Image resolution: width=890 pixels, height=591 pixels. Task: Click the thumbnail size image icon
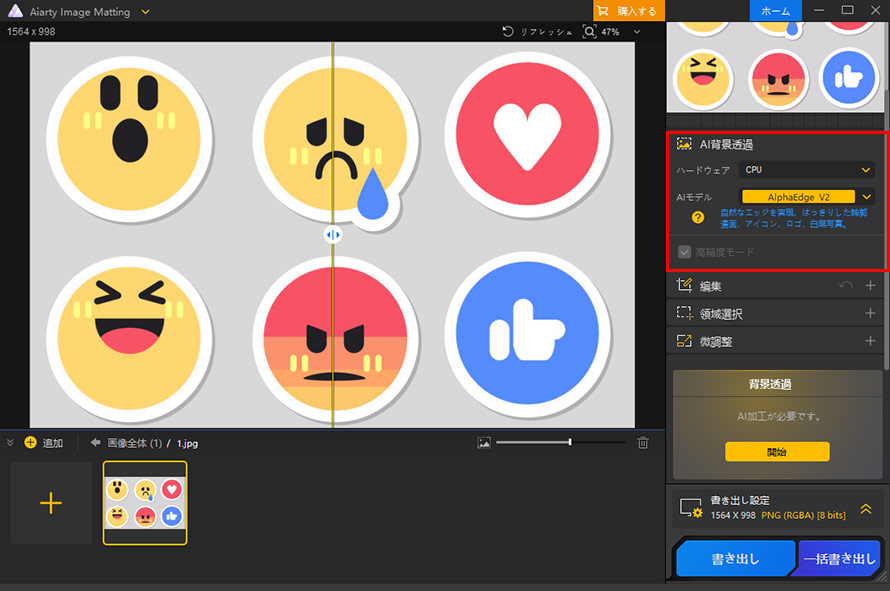point(484,443)
